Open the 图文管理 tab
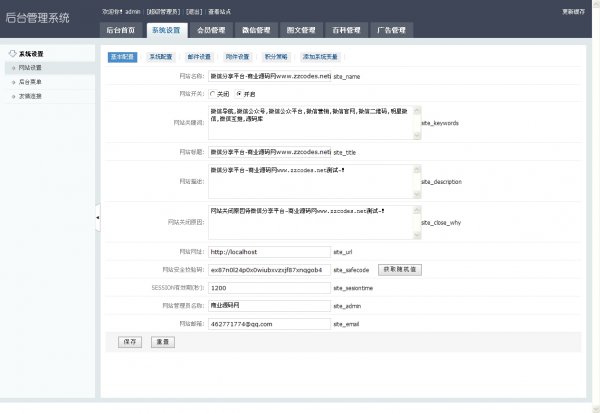Image resolution: width=600 pixels, height=413 pixels. point(301,30)
